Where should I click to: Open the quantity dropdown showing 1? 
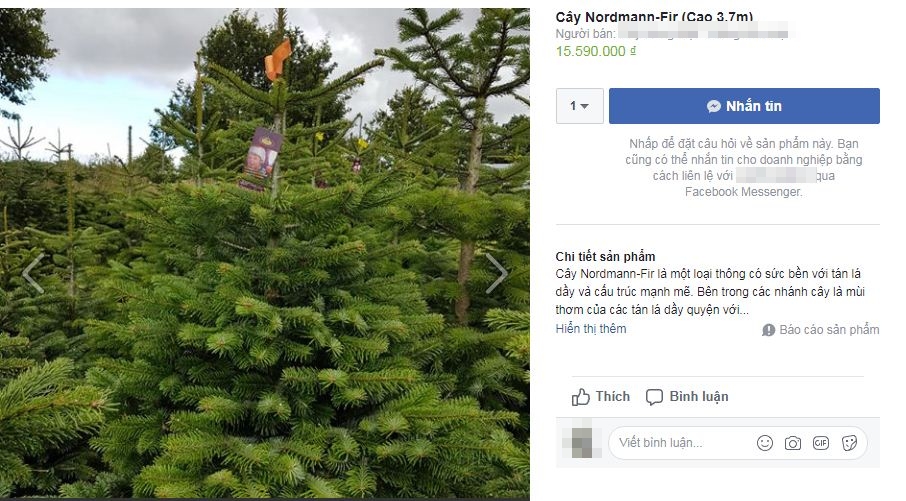click(580, 106)
